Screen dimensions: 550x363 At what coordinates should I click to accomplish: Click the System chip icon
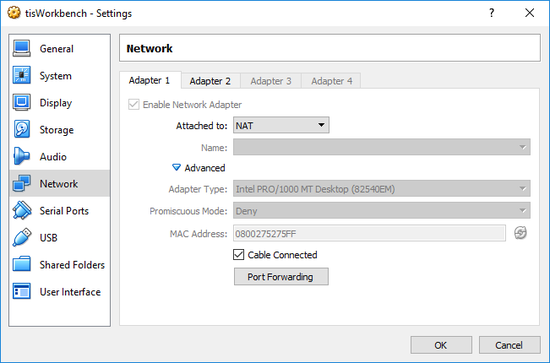(22, 75)
